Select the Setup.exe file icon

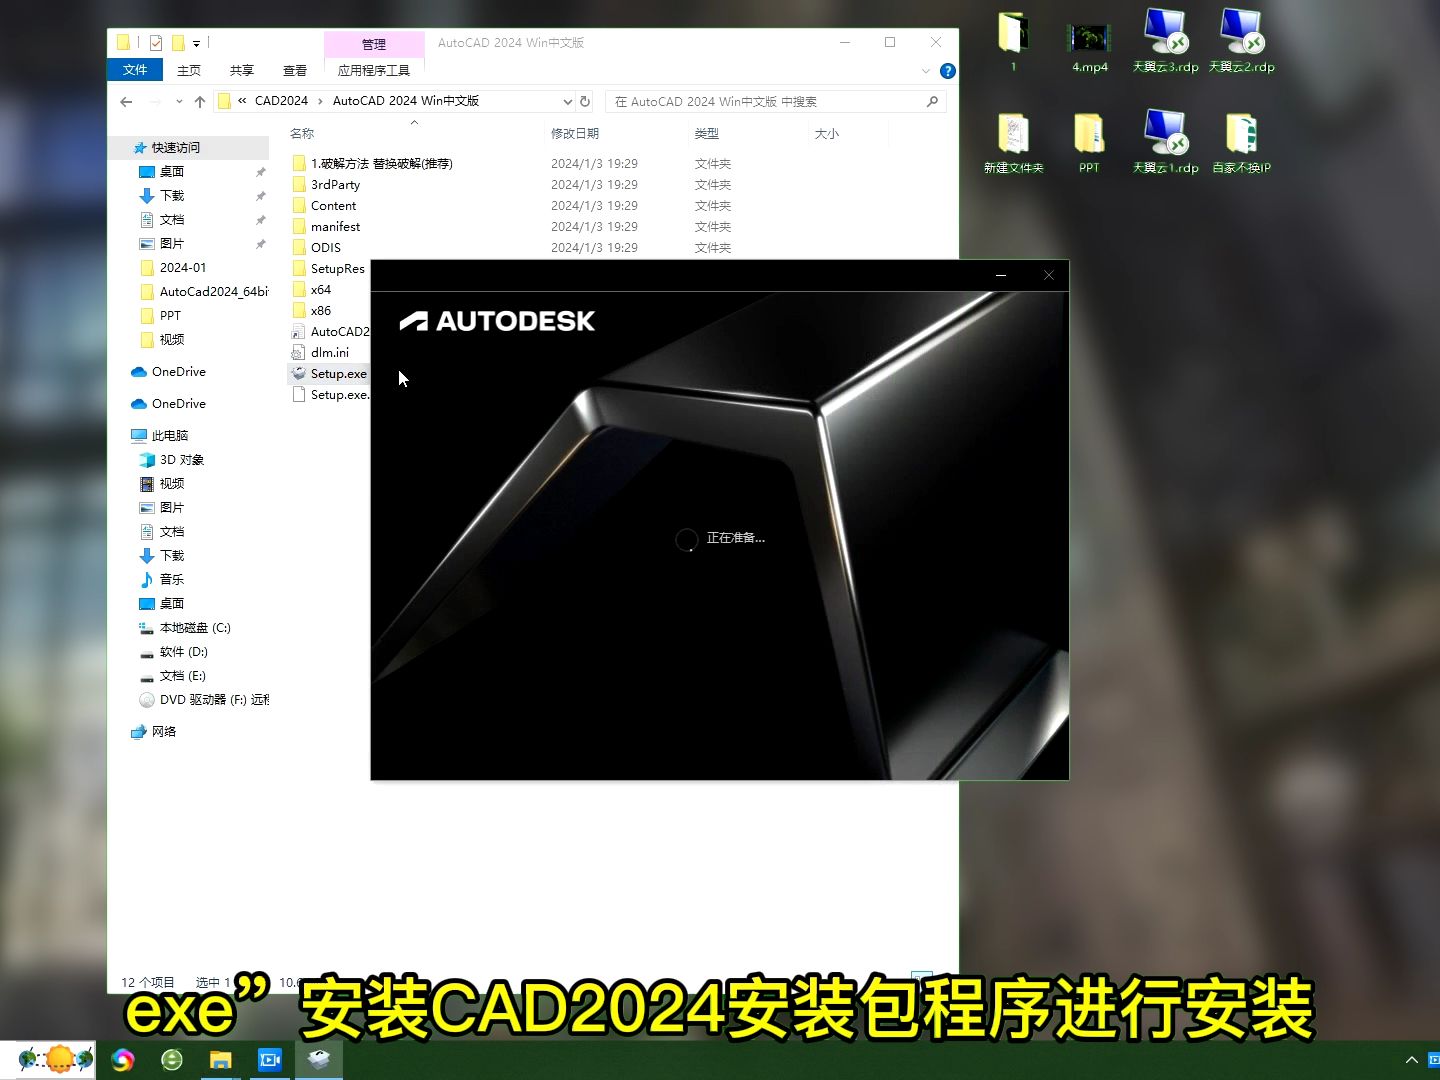click(x=298, y=373)
